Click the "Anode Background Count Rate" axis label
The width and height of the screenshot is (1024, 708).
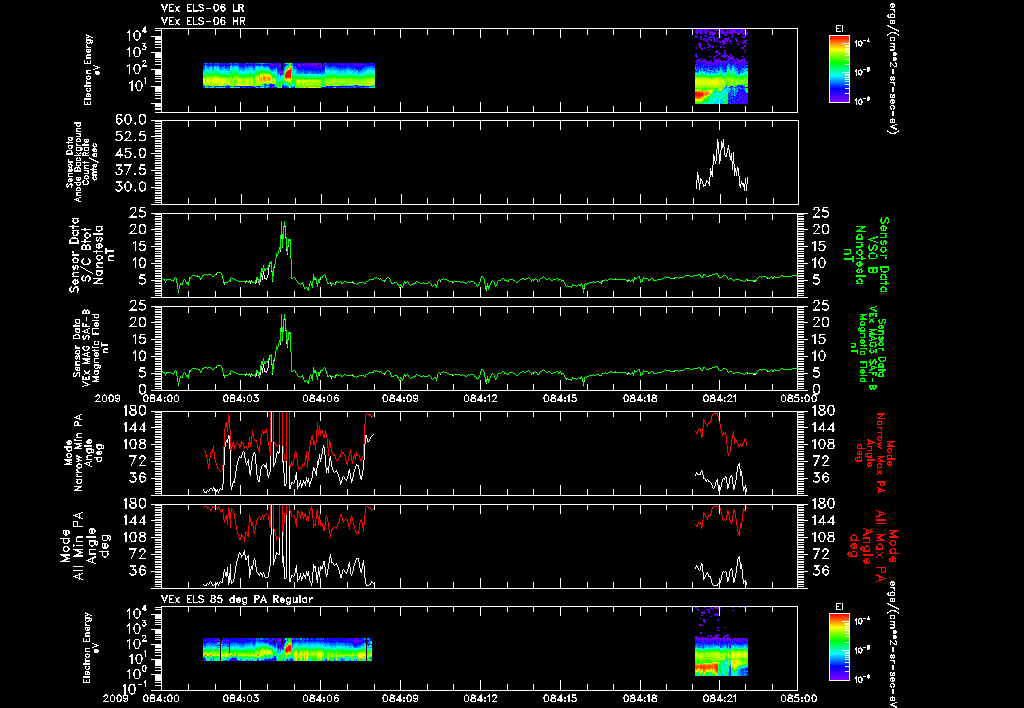click(x=83, y=162)
